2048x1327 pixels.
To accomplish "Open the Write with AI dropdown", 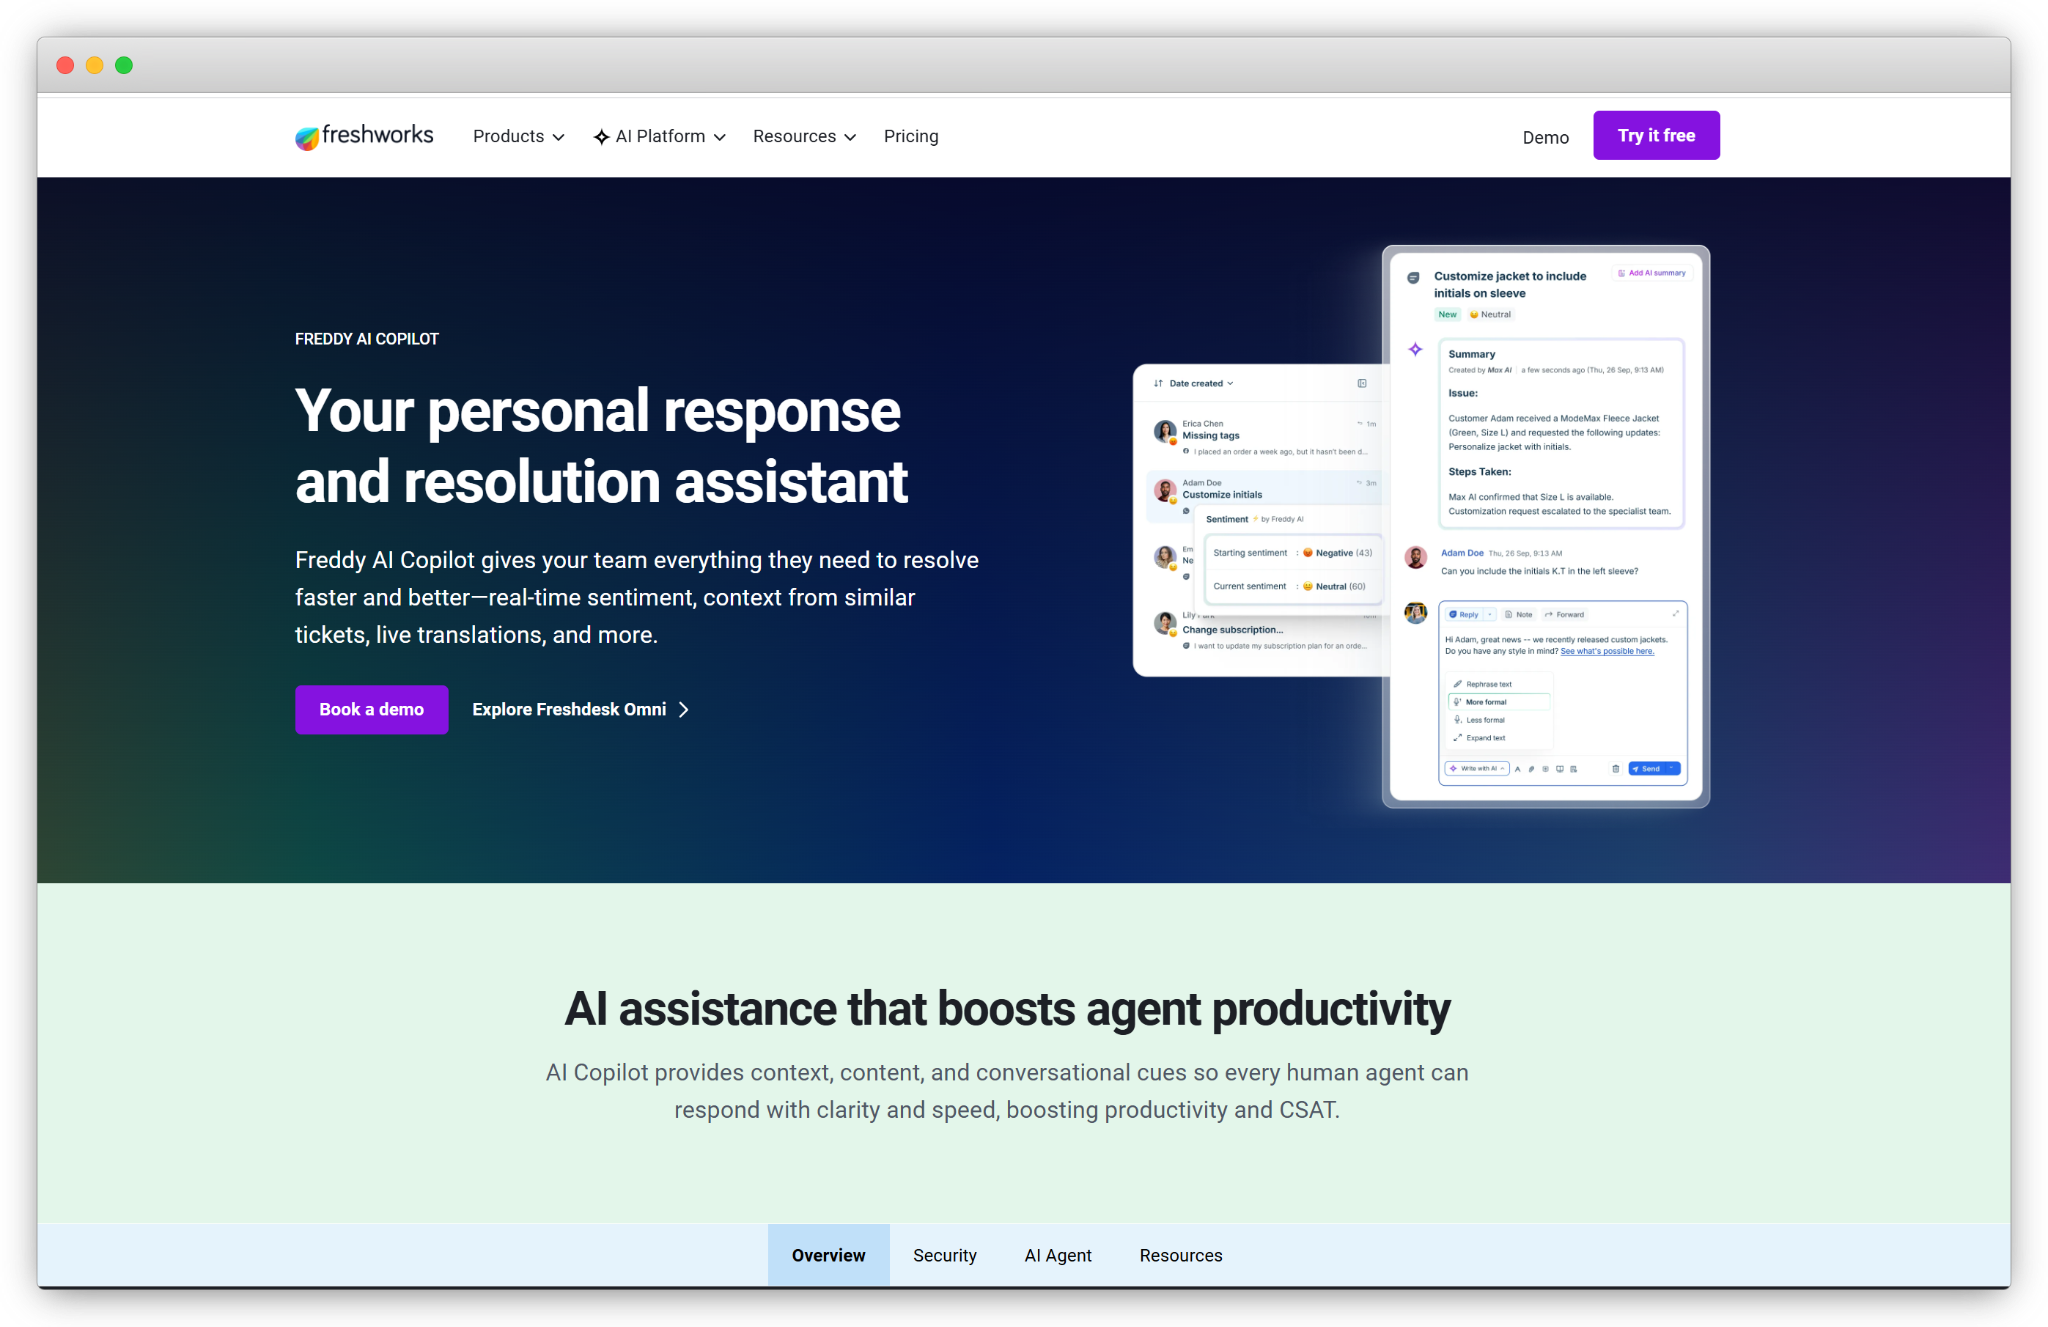I will tap(1477, 769).
